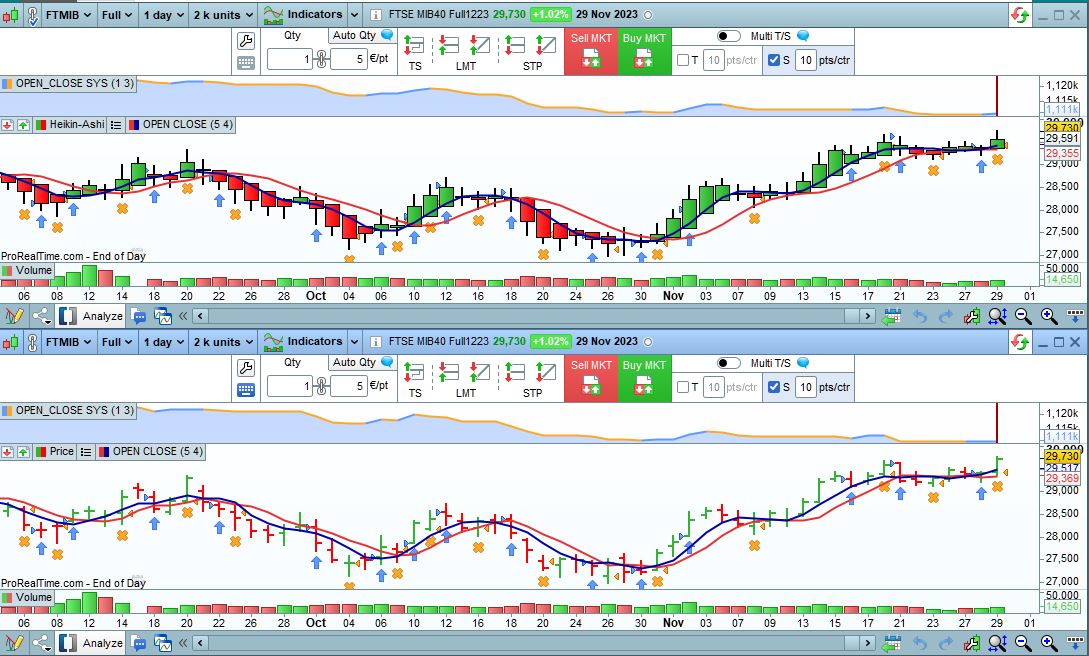Click scrollbar left arrow in bottom chart
The width and height of the screenshot is (1089, 656).
201,644
